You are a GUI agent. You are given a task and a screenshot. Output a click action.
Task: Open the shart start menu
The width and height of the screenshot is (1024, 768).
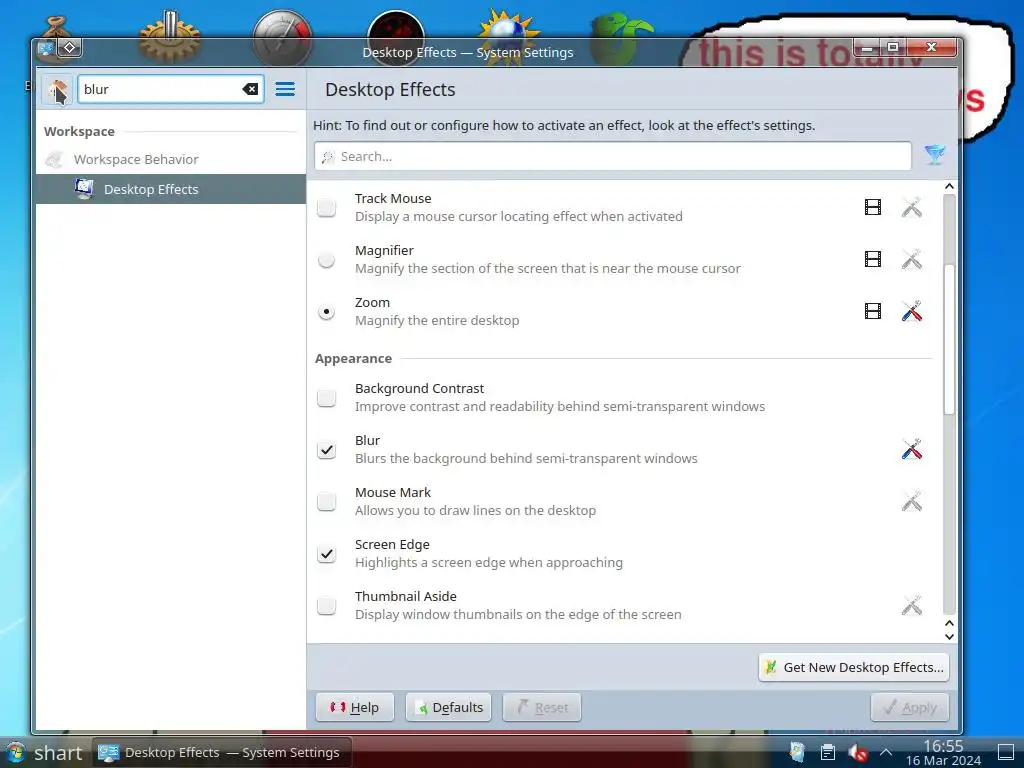[44, 752]
